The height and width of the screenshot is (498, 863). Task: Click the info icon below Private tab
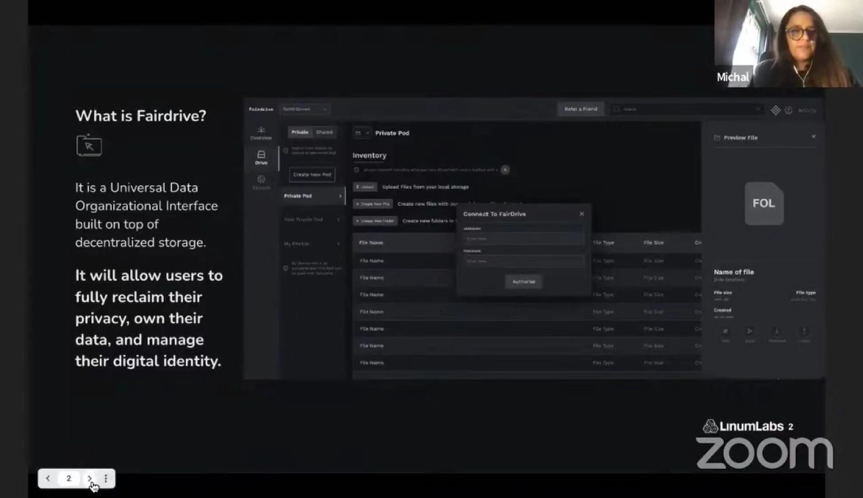(285, 150)
